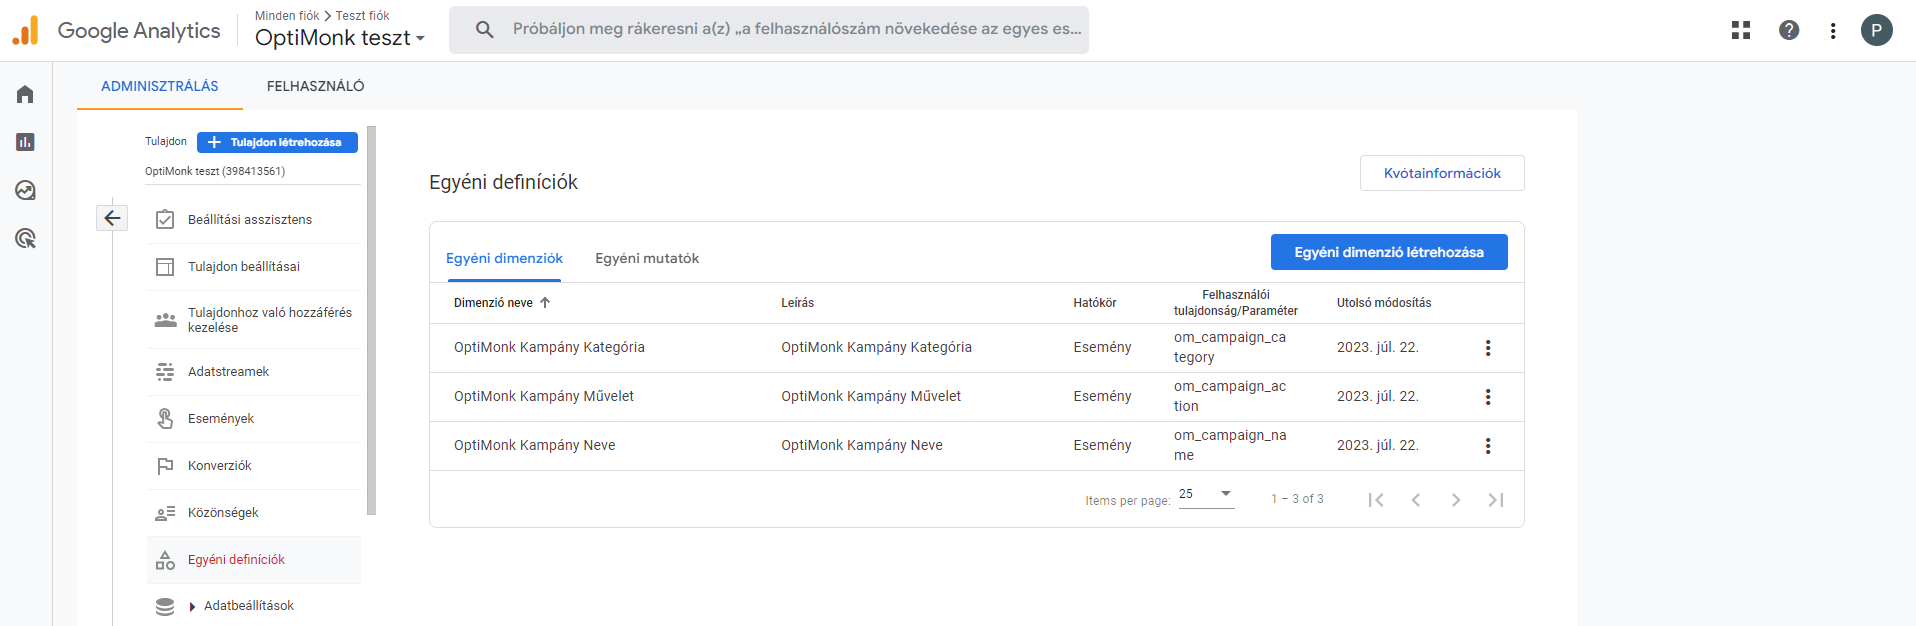Click the Konverziók flag icon
The image size is (1916, 626).
coord(165,466)
